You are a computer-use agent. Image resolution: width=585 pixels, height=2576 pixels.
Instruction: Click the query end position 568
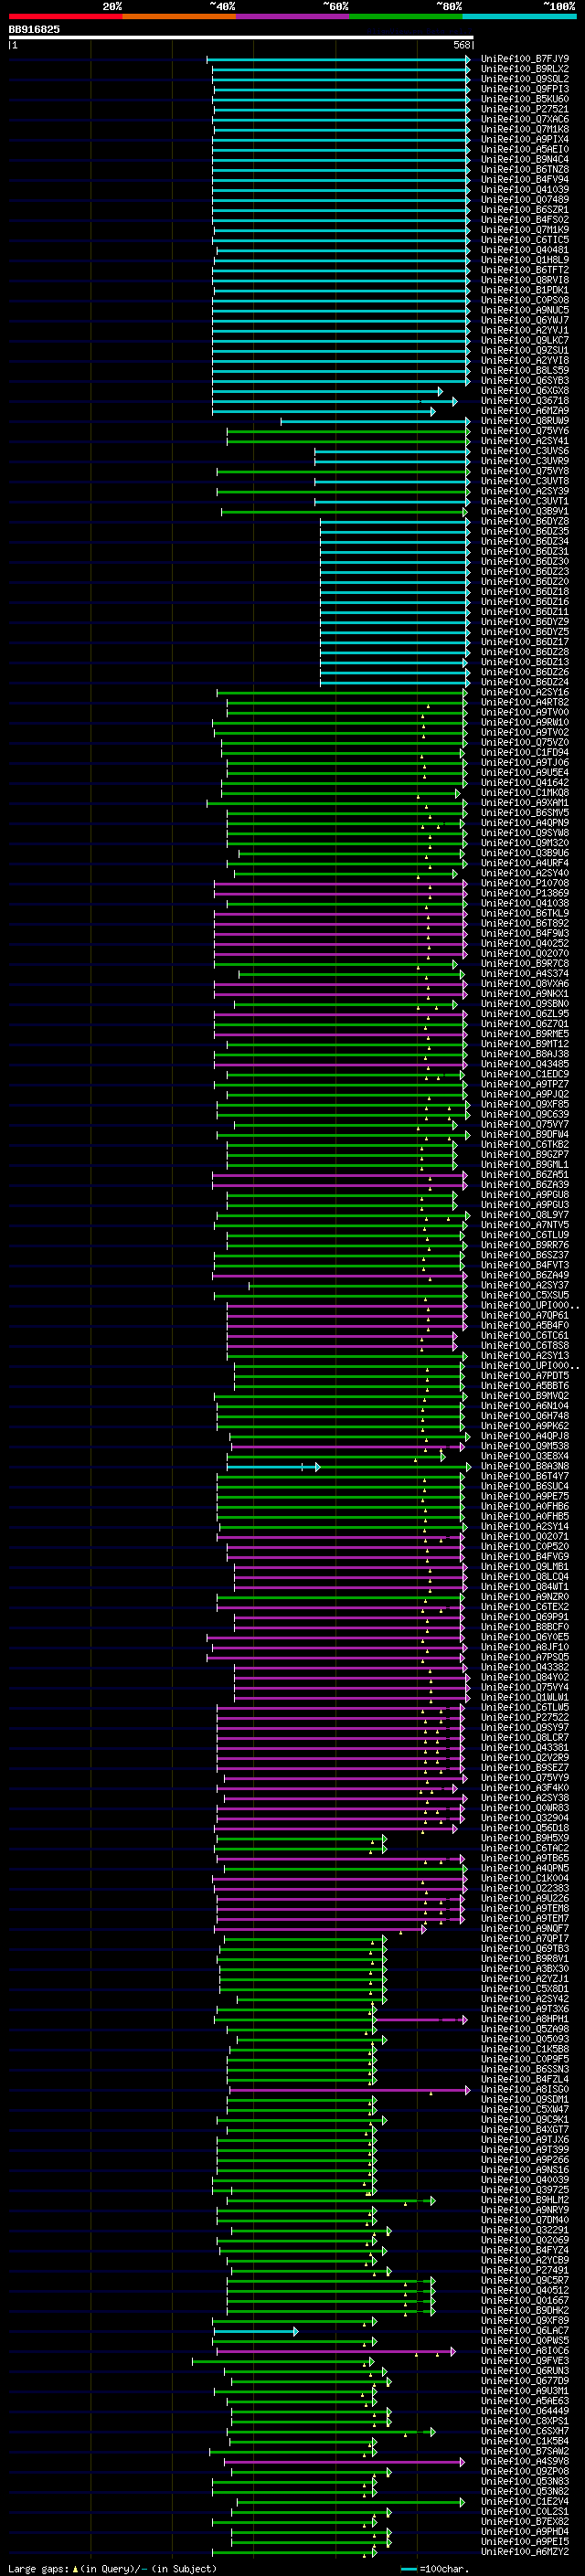[462, 45]
